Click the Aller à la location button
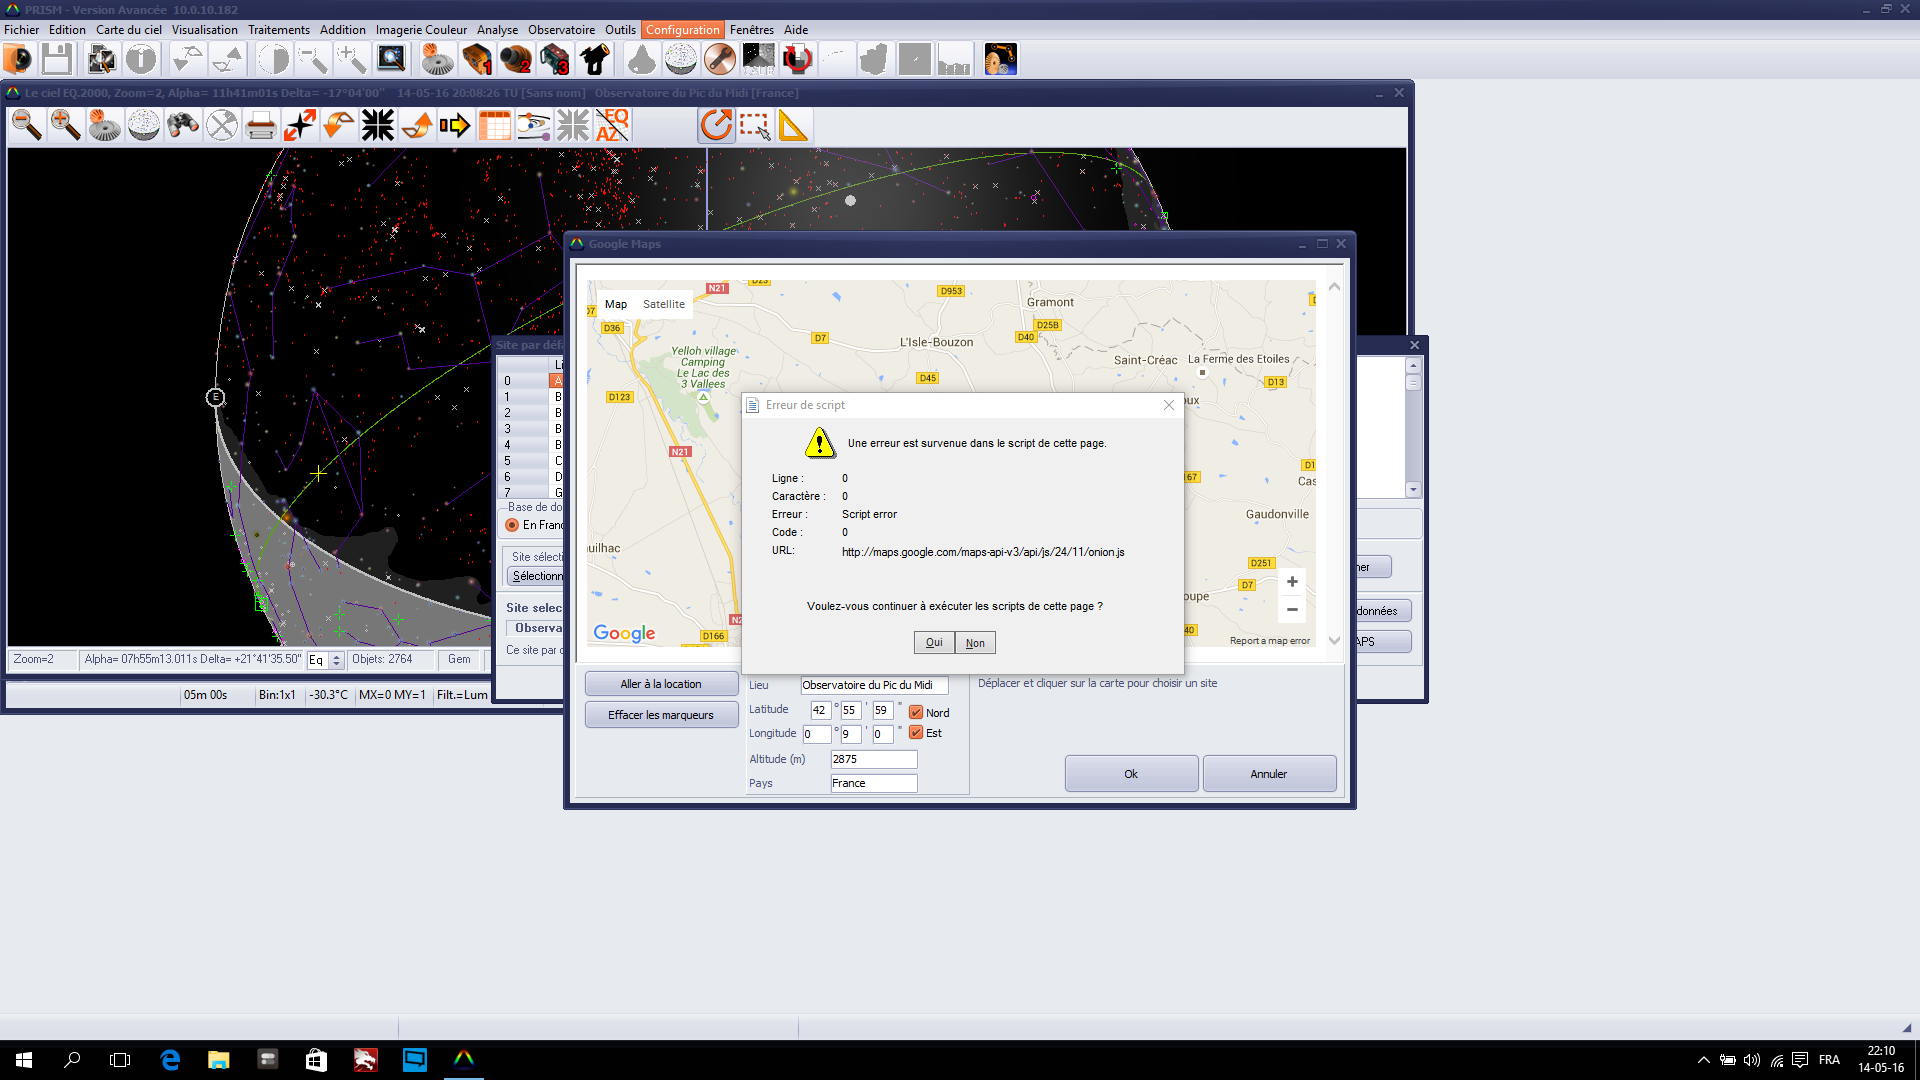 tap(660, 684)
